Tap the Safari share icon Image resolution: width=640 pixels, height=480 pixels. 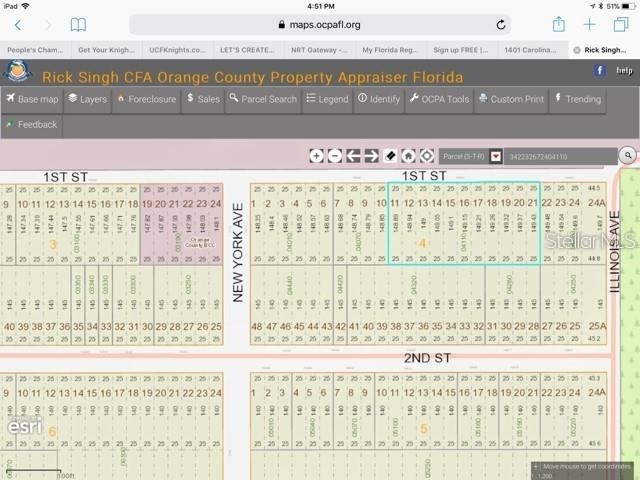(x=558, y=24)
